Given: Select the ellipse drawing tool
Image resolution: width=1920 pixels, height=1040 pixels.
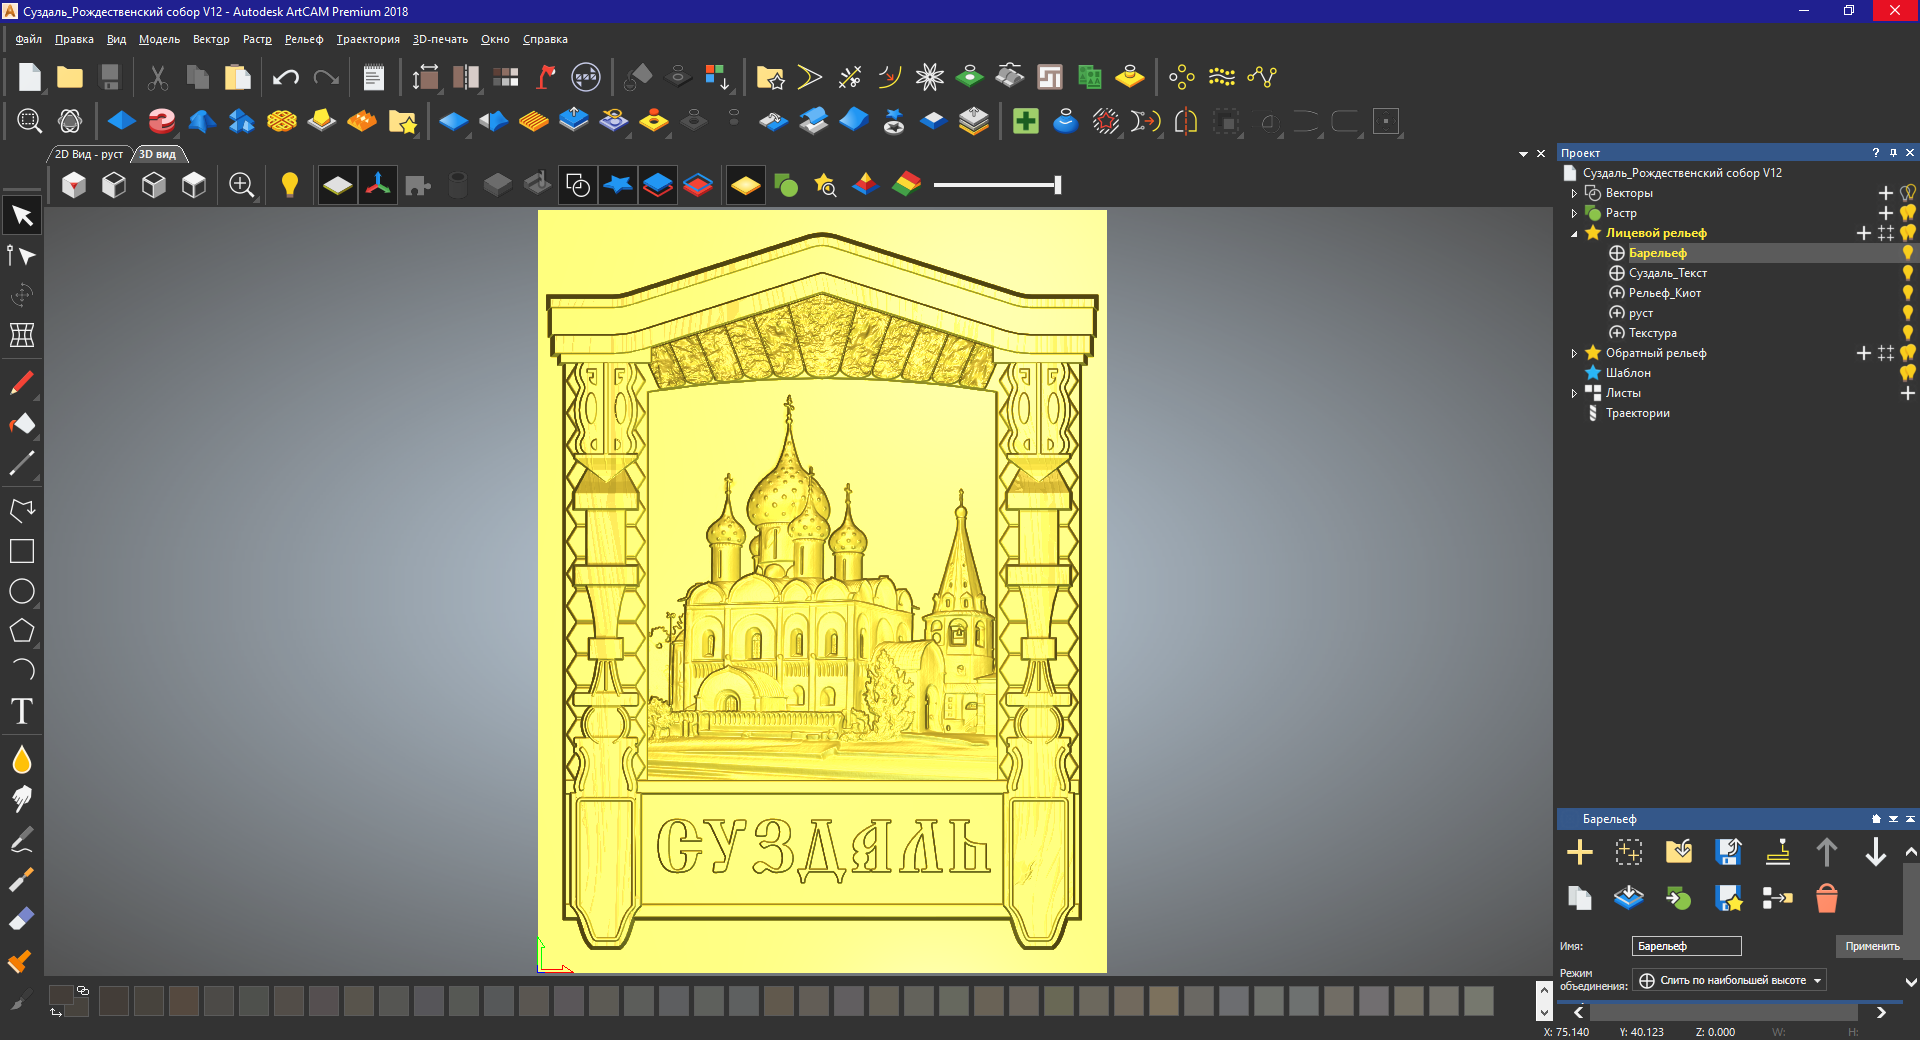Looking at the screenshot, I should tap(22, 591).
